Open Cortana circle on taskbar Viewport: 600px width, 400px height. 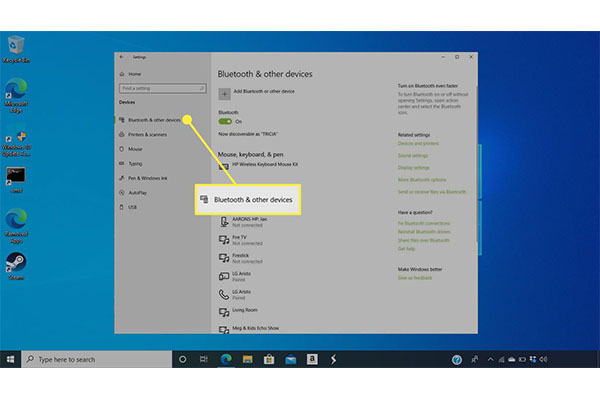183,359
